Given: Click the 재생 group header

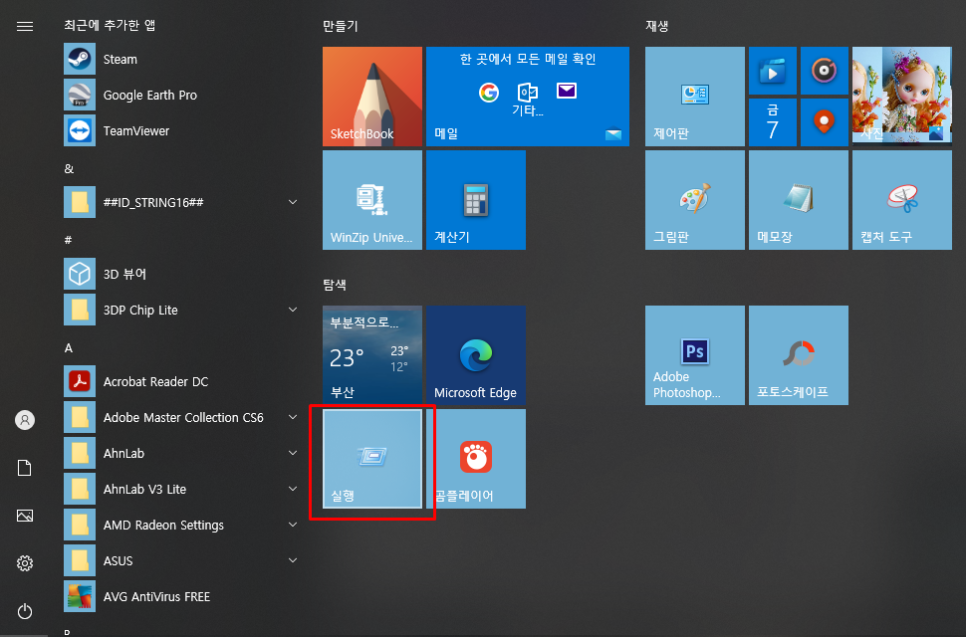Looking at the screenshot, I should tap(657, 26).
